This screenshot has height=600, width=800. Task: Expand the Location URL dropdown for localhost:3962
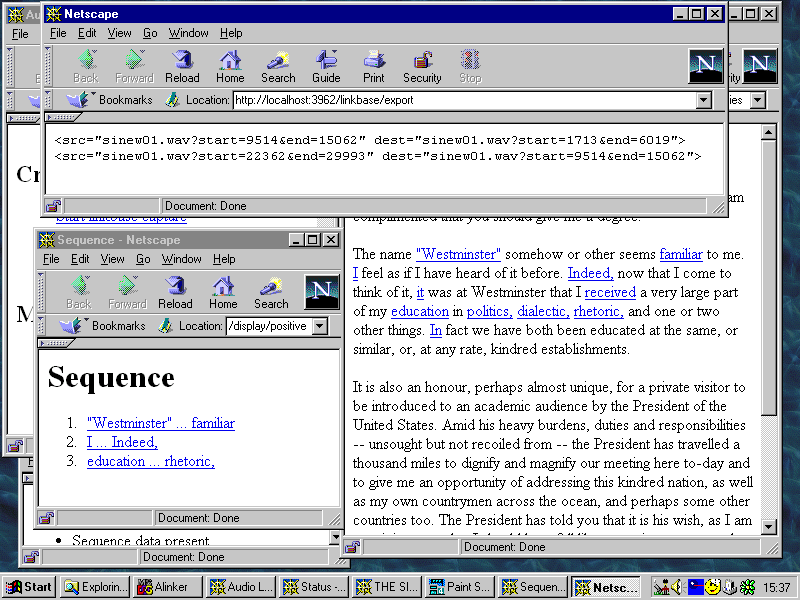click(x=704, y=100)
